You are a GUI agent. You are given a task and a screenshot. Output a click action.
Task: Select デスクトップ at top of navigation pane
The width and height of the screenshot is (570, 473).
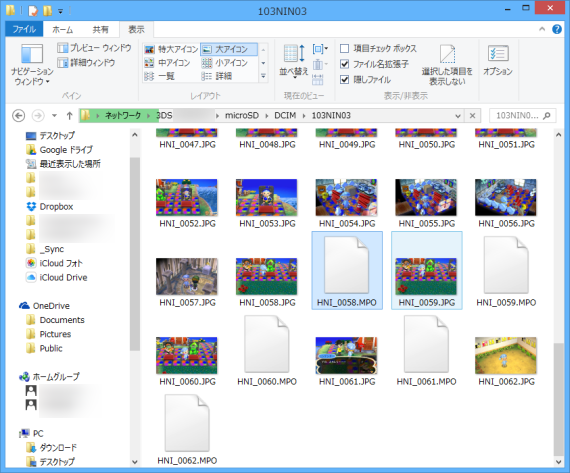50,136
